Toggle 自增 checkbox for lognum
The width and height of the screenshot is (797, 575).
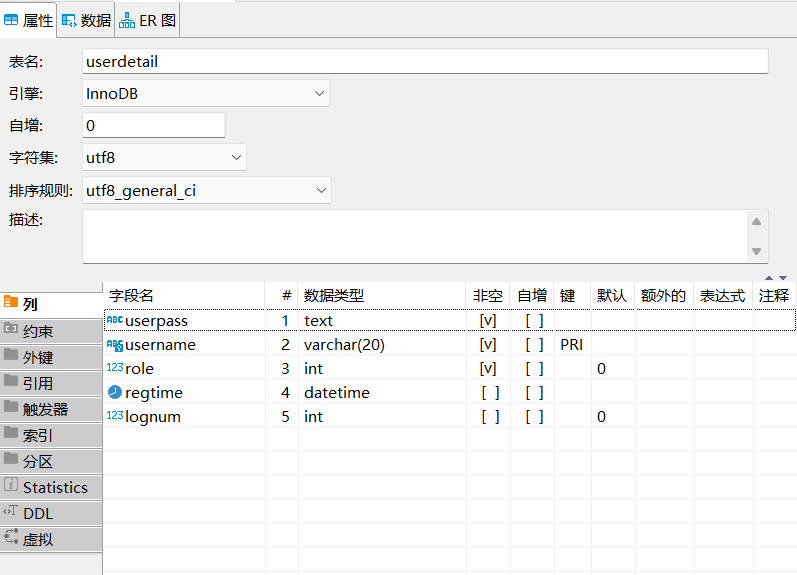click(x=535, y=416)
